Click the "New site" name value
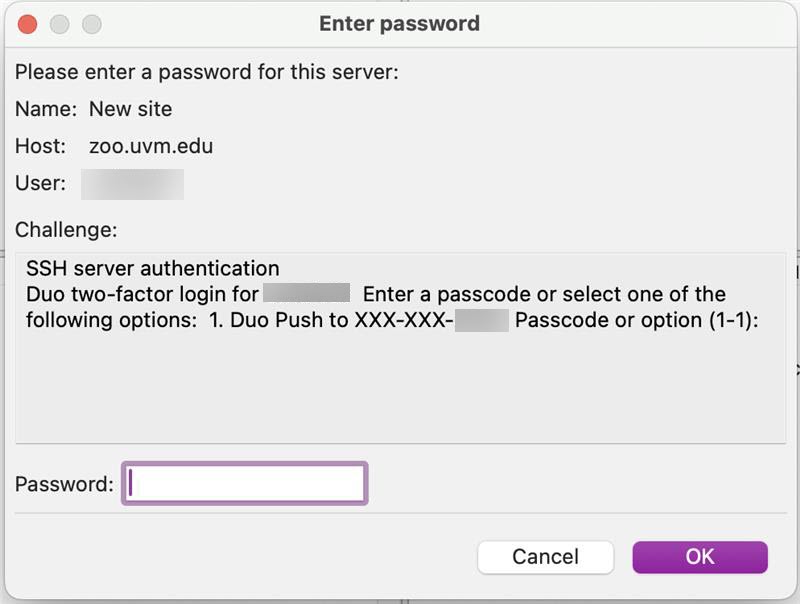The height and width of the screenshot is (604, 800). tap(130, 109)
